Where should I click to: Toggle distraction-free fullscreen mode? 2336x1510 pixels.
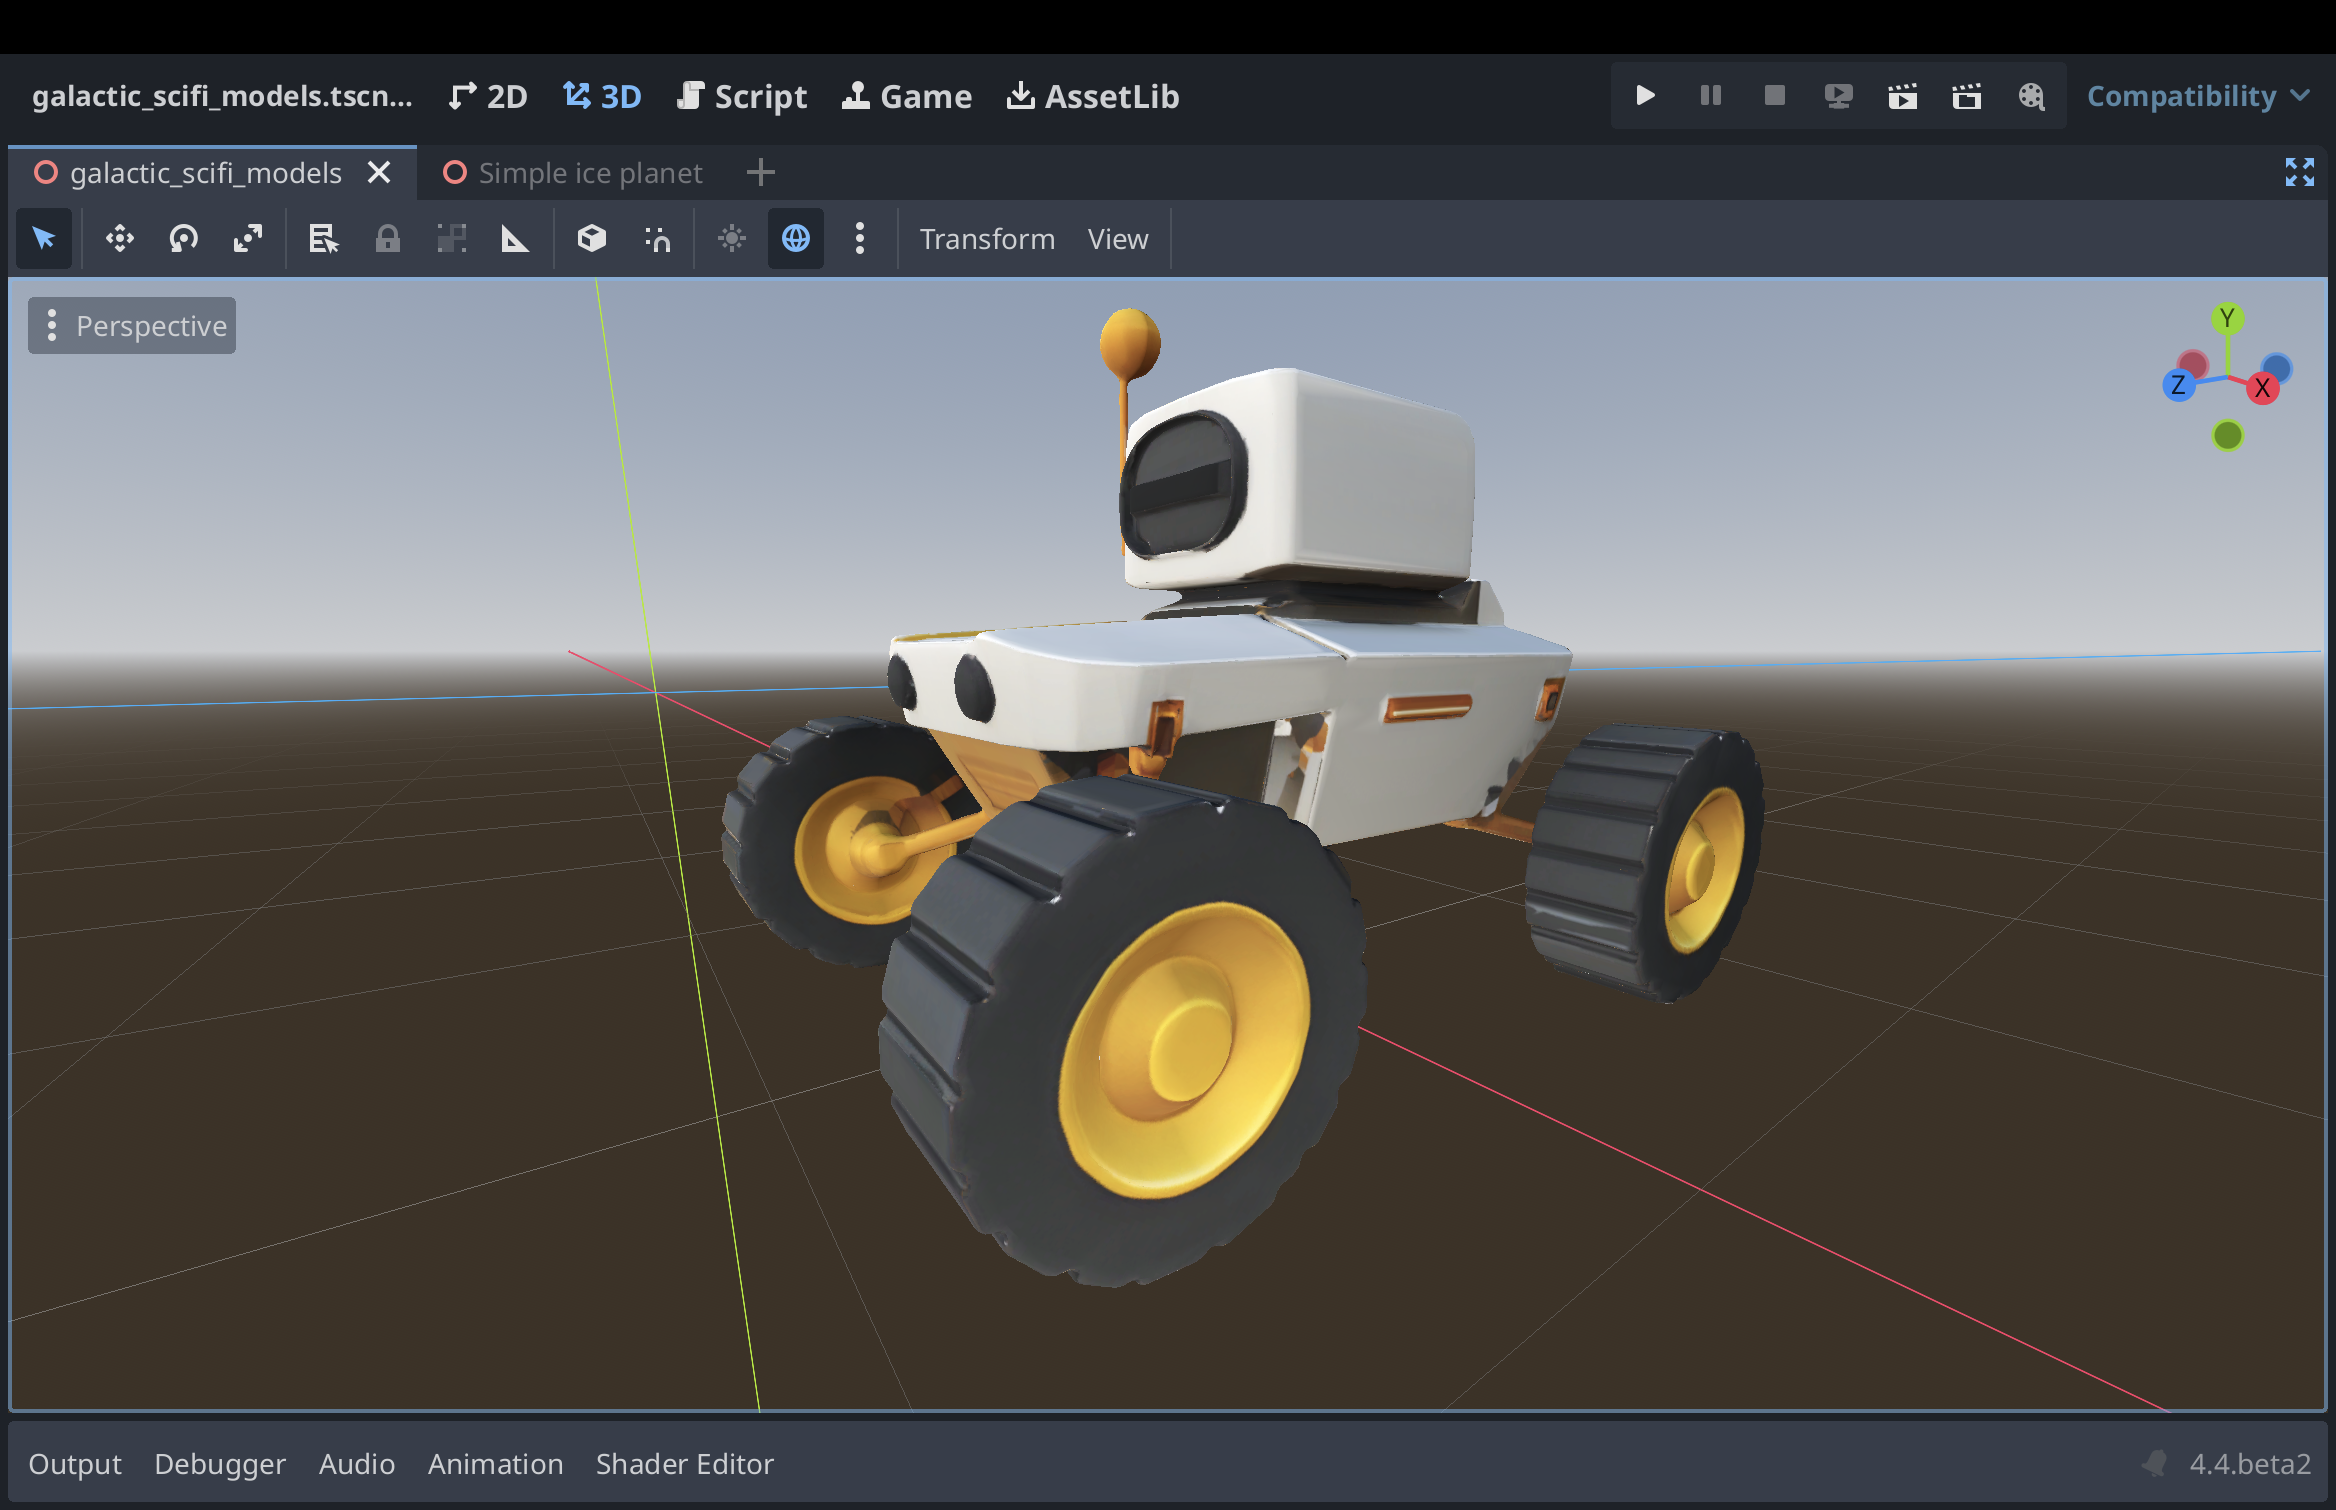2299,173
